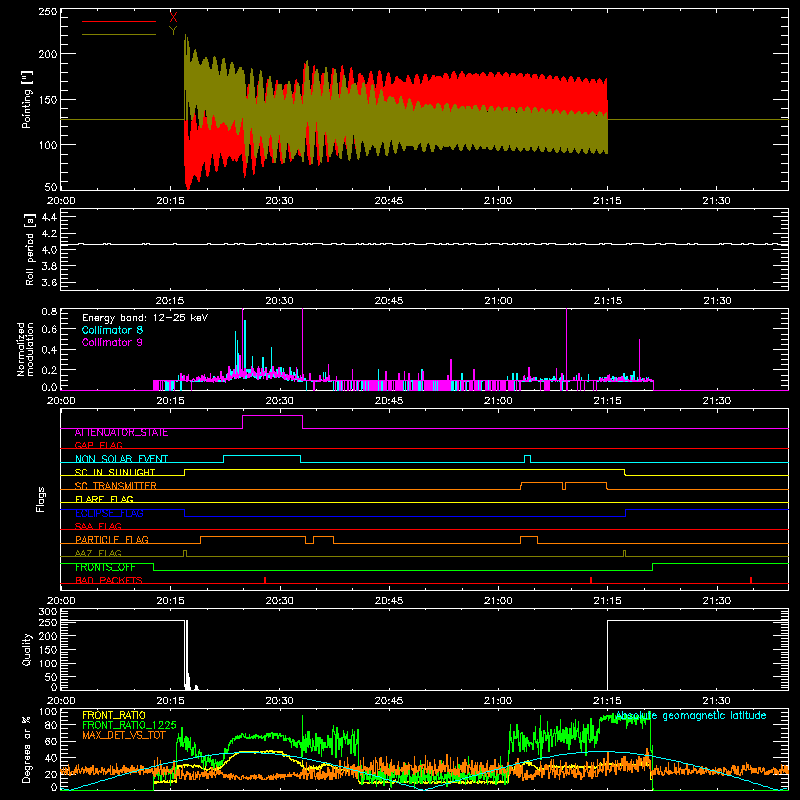Viewport: 800px width, 800px height.
Task: Select the olive Y legend label
Action: [x=173, y=31]
